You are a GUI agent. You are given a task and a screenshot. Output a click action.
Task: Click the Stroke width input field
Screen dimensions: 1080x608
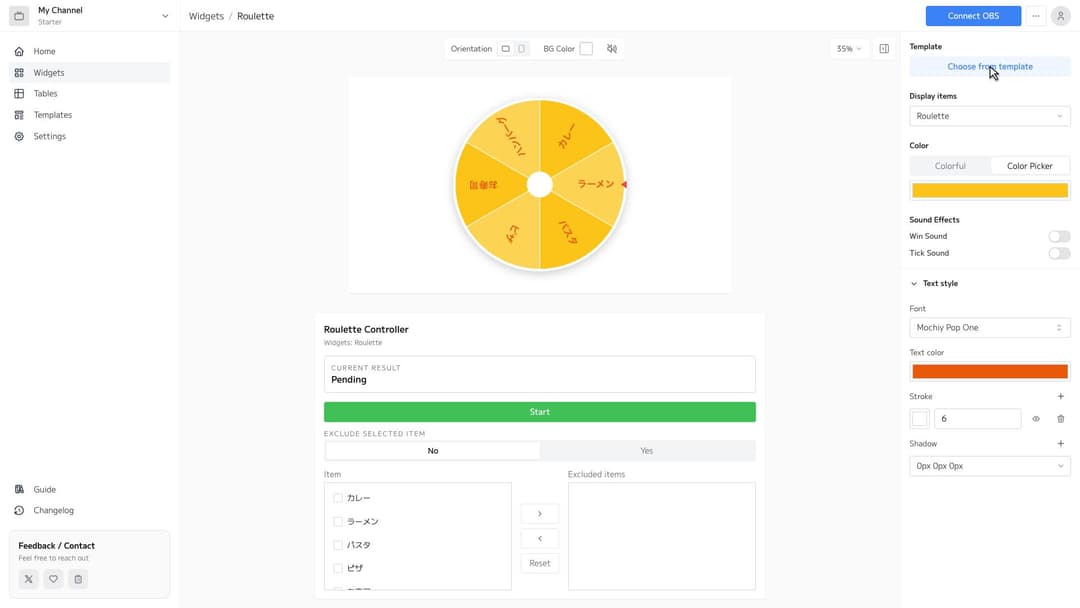[x=977, y=419]
